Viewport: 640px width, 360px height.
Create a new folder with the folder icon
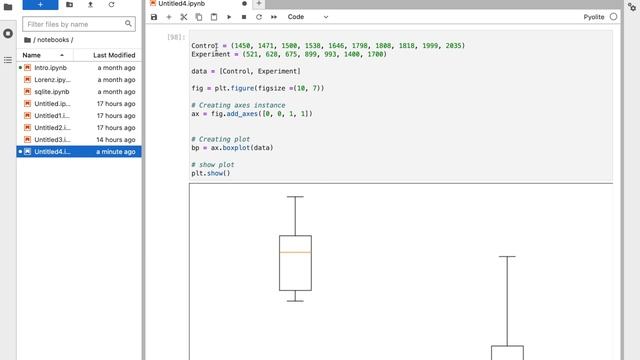69,4
